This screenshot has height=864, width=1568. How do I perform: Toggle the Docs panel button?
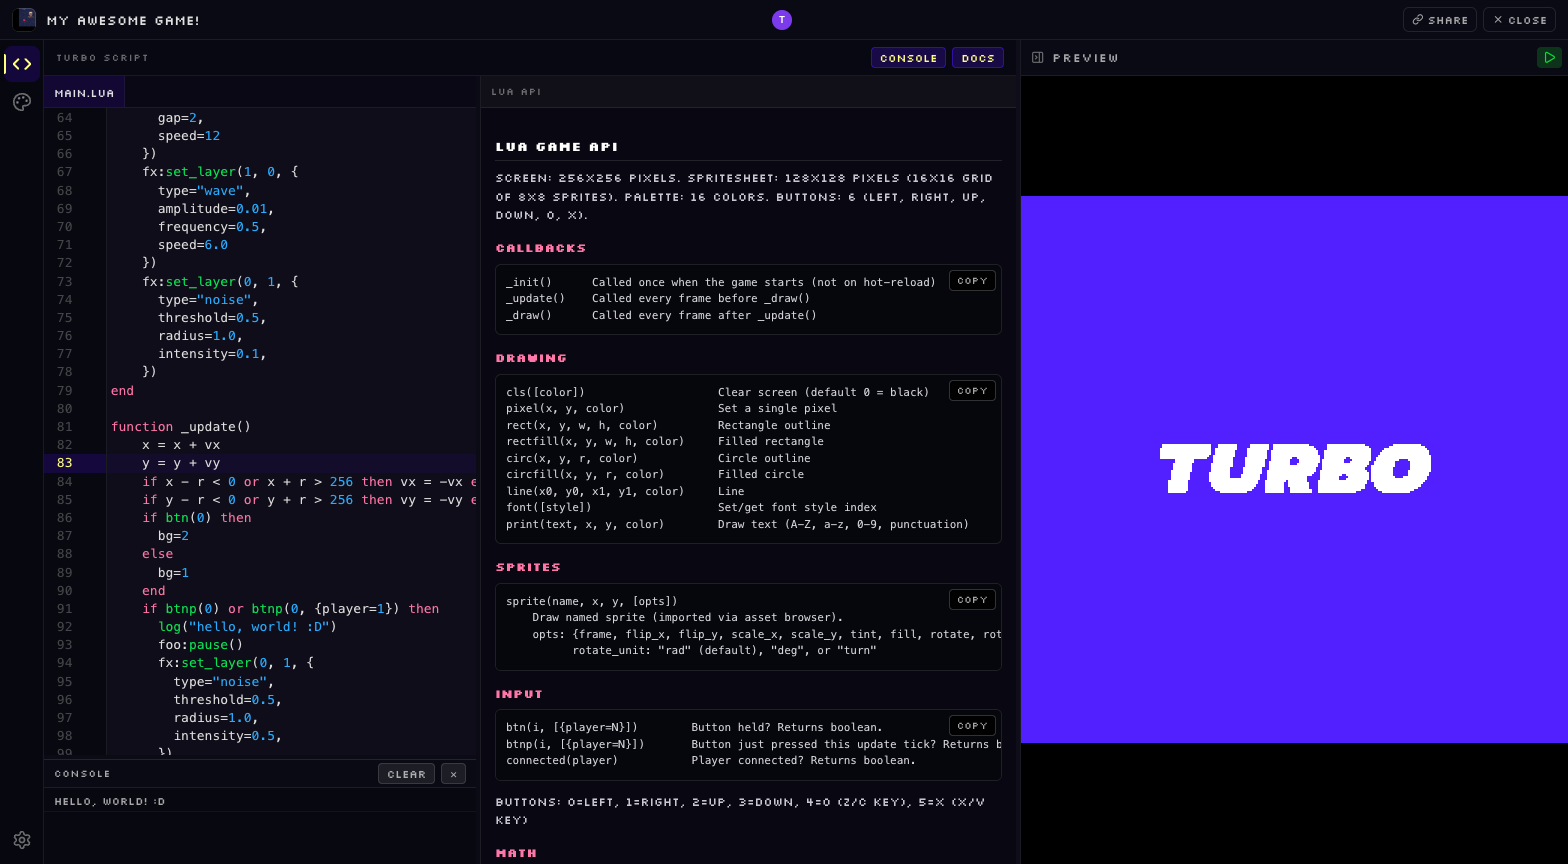[x=978, y=58]
